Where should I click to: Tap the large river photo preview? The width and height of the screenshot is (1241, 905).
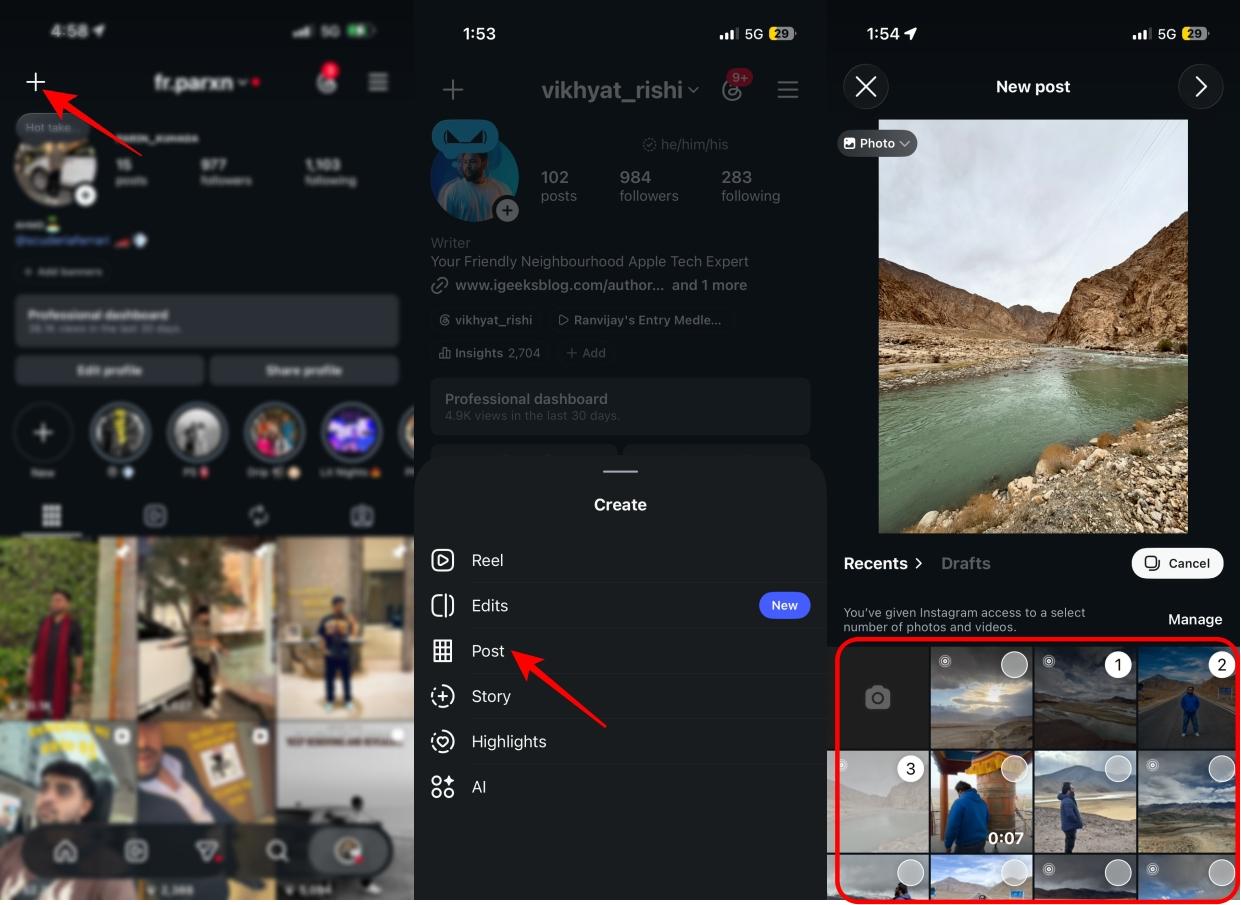coord(1033,326)
